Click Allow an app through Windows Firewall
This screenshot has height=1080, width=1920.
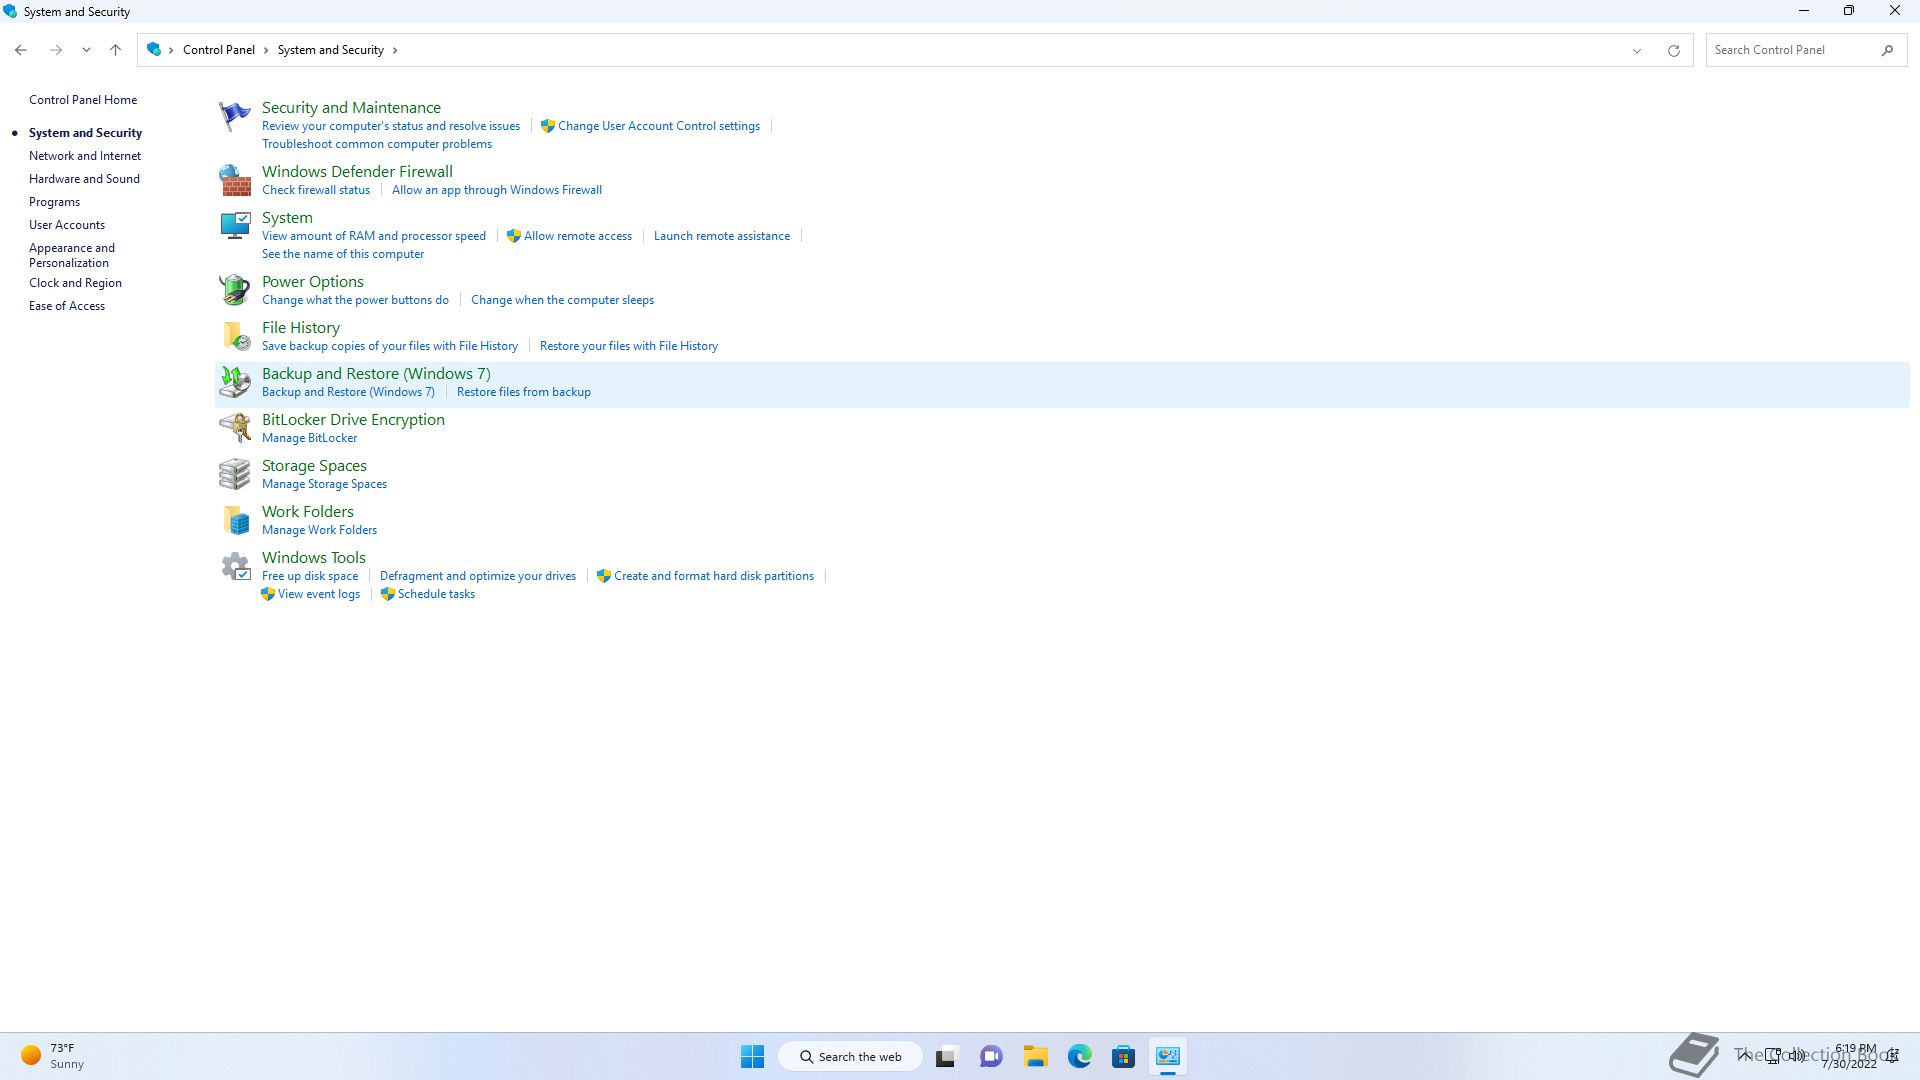497,190
